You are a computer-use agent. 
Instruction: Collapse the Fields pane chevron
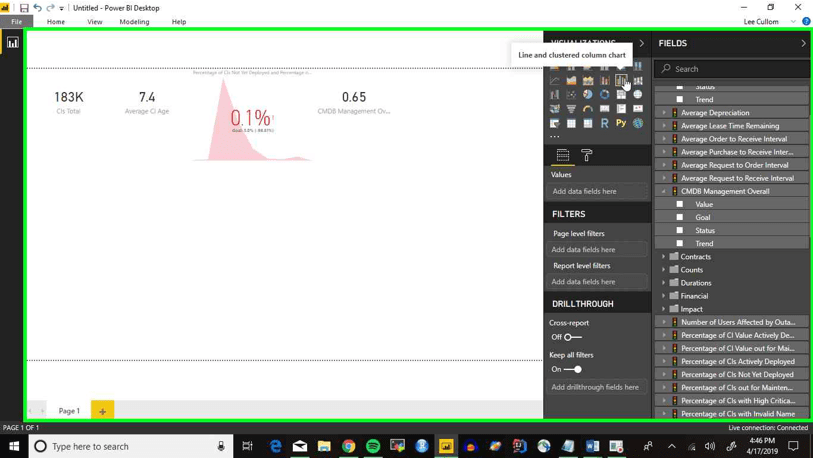pyautogui.click(x=803, y=43)
